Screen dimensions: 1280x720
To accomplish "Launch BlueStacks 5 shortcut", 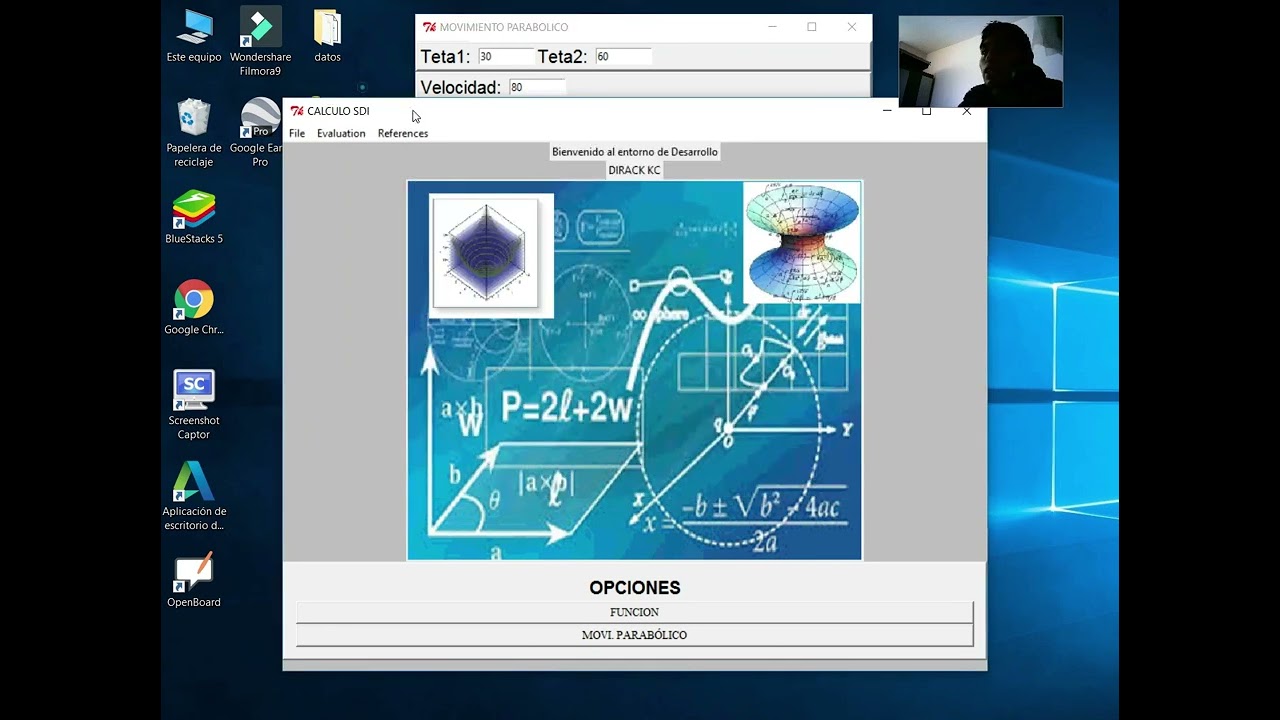I will click(194, 217).
